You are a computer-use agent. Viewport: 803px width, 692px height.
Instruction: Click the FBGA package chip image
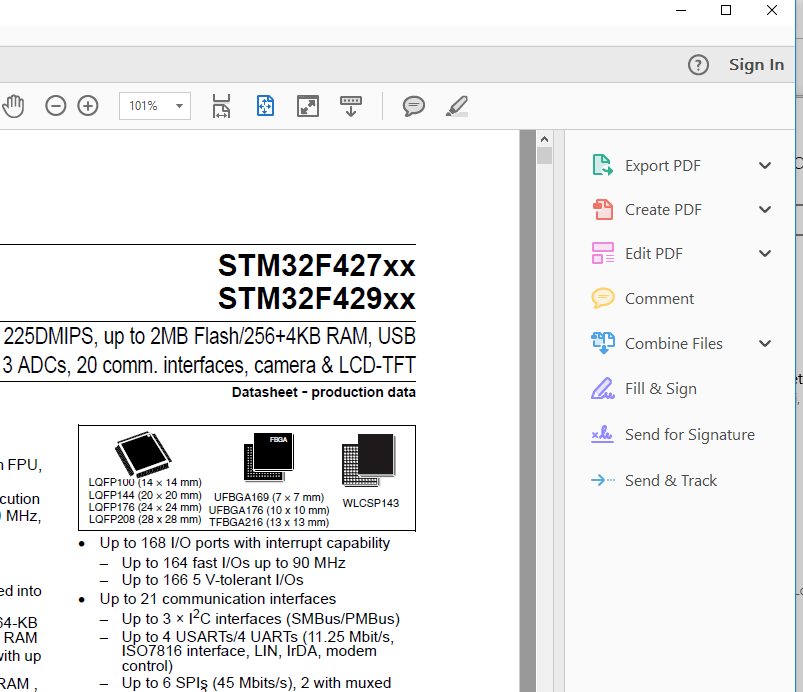(x=269, y=457)
